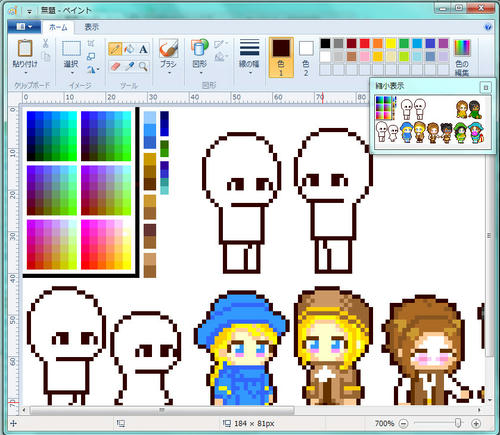Select the Color picker eyedropper tool
Screen dimensions: 500x435
[x=129, y=66]
